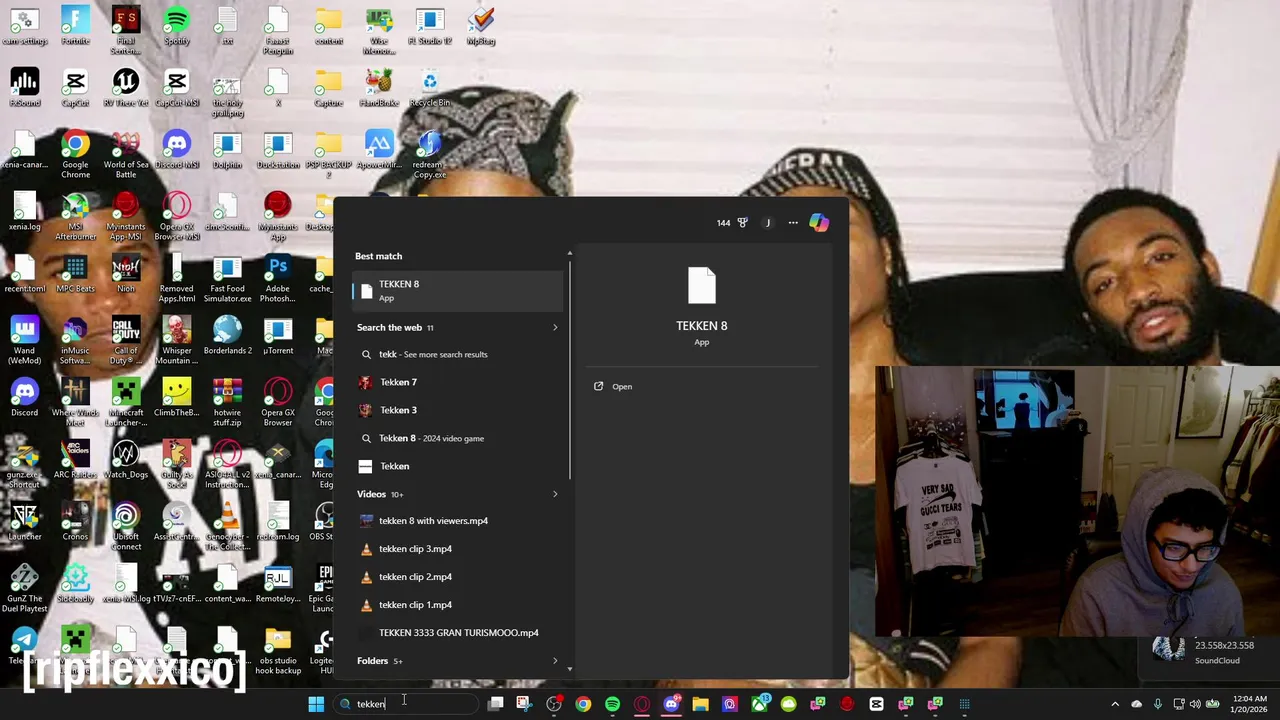Click the search results scrollbar
1280x720 pixels.
(x=570, y=370)
